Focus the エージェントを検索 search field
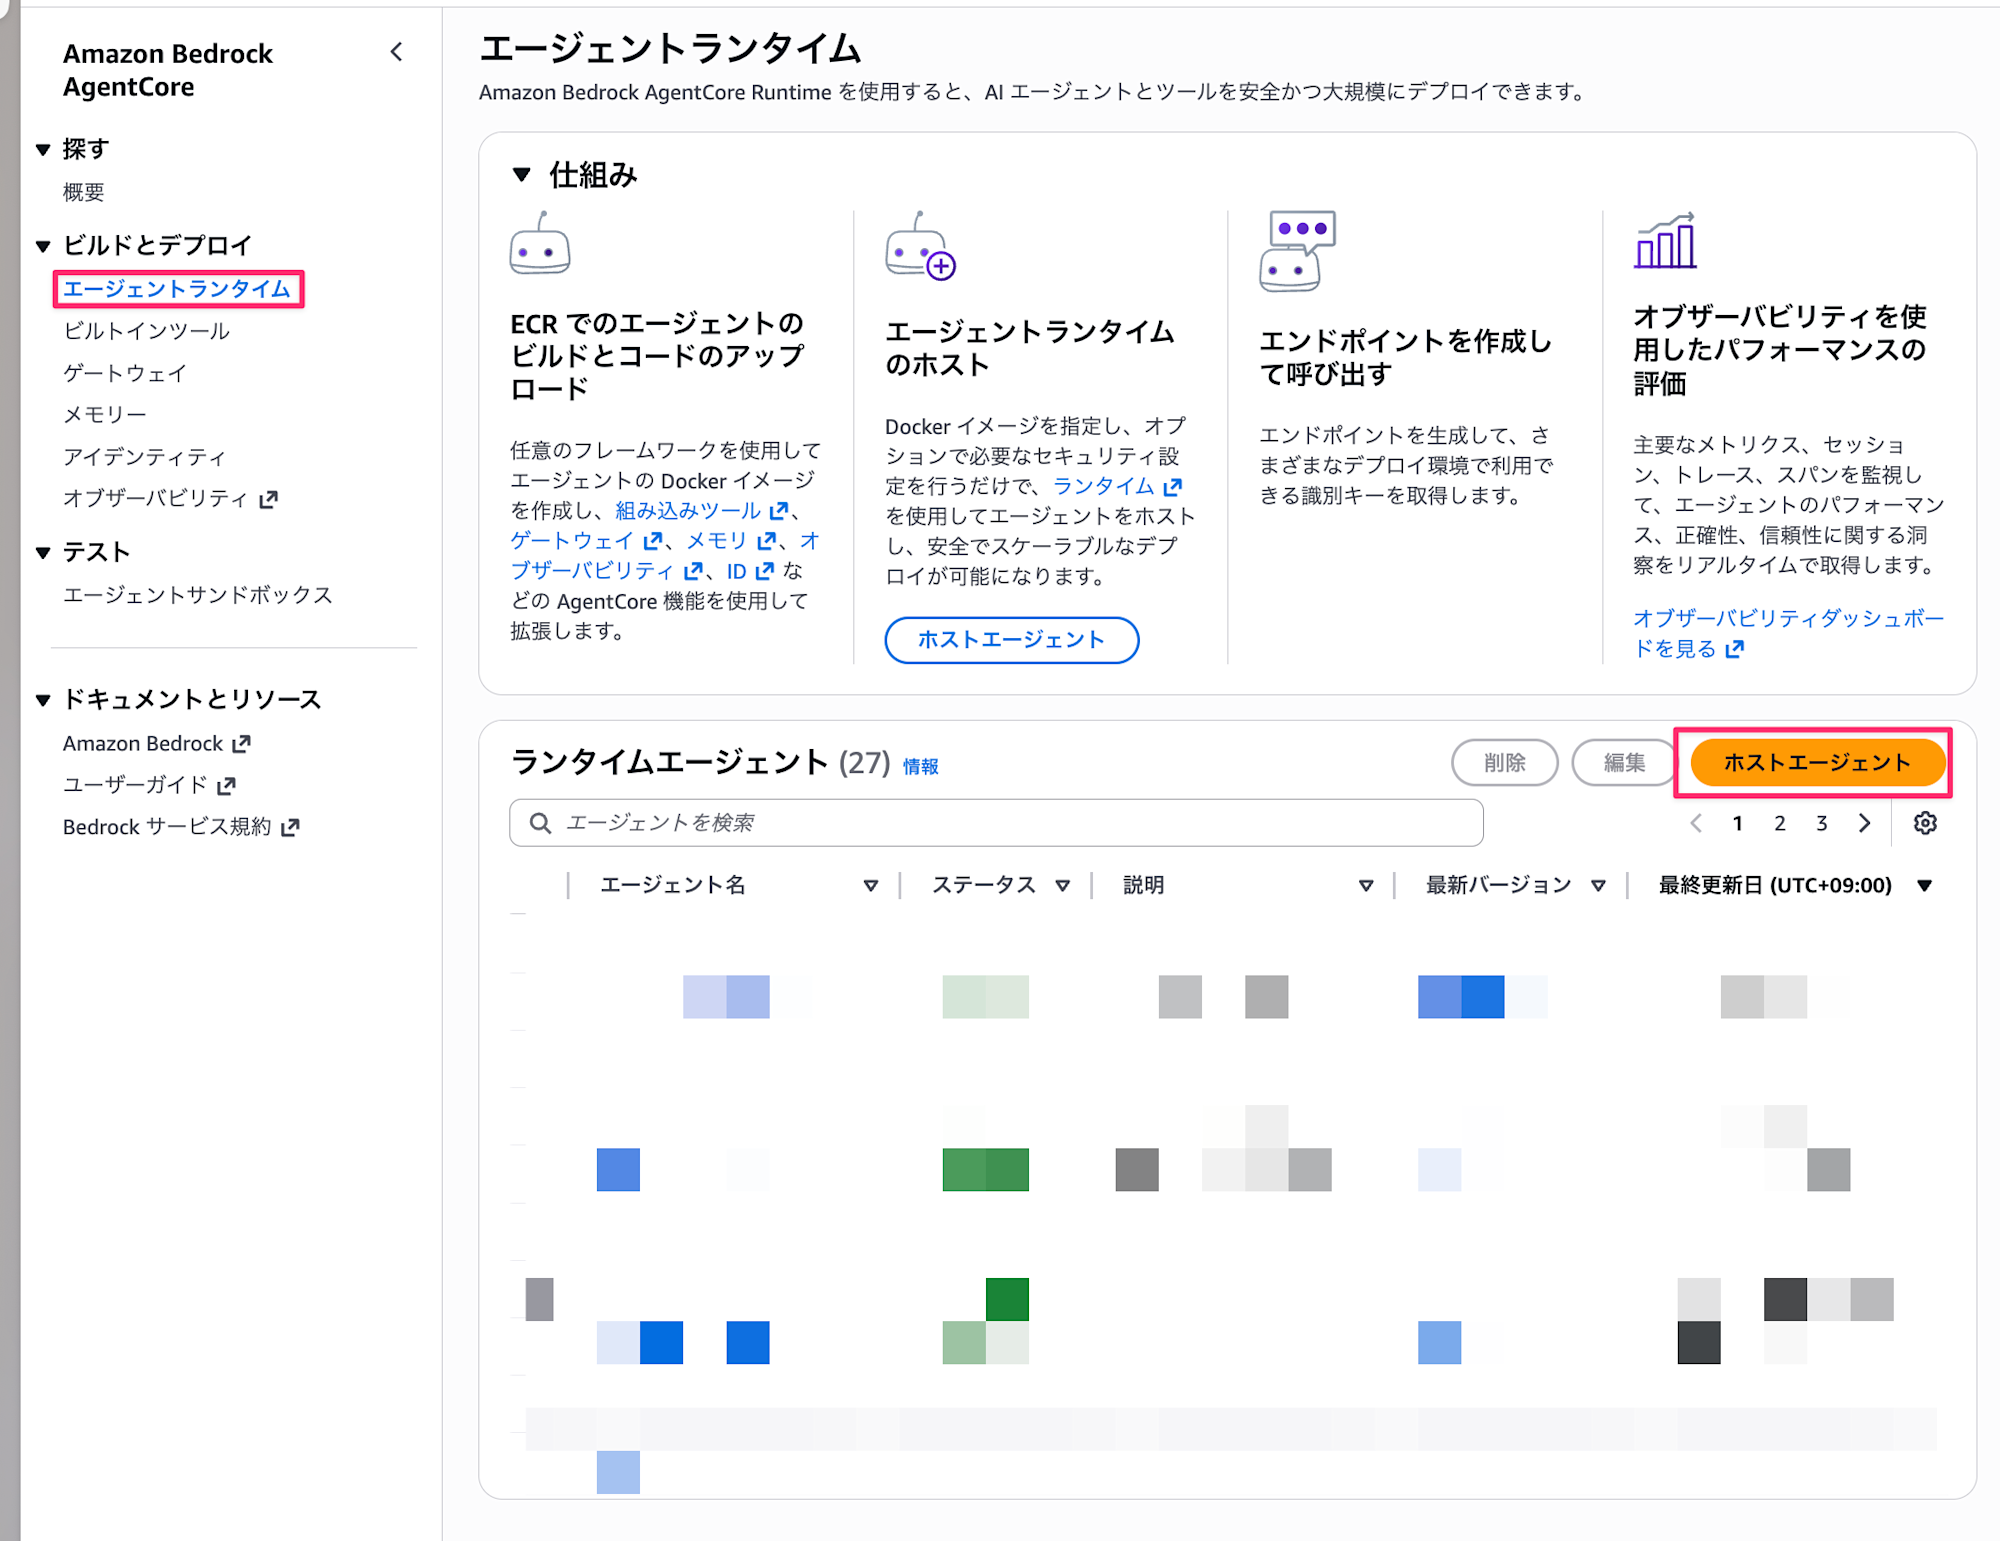 point(1000,823)
